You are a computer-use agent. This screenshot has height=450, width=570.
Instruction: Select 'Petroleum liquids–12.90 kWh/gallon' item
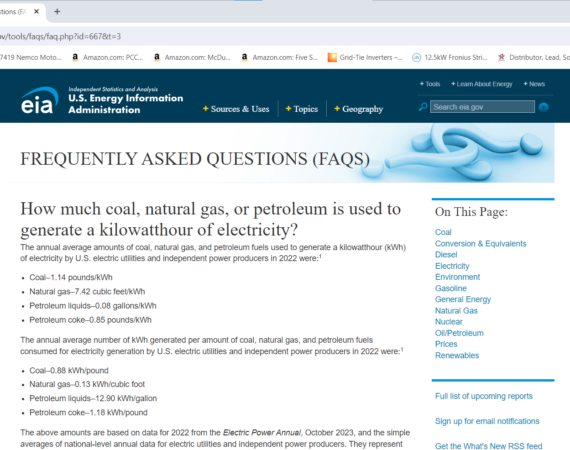point(93,398)
